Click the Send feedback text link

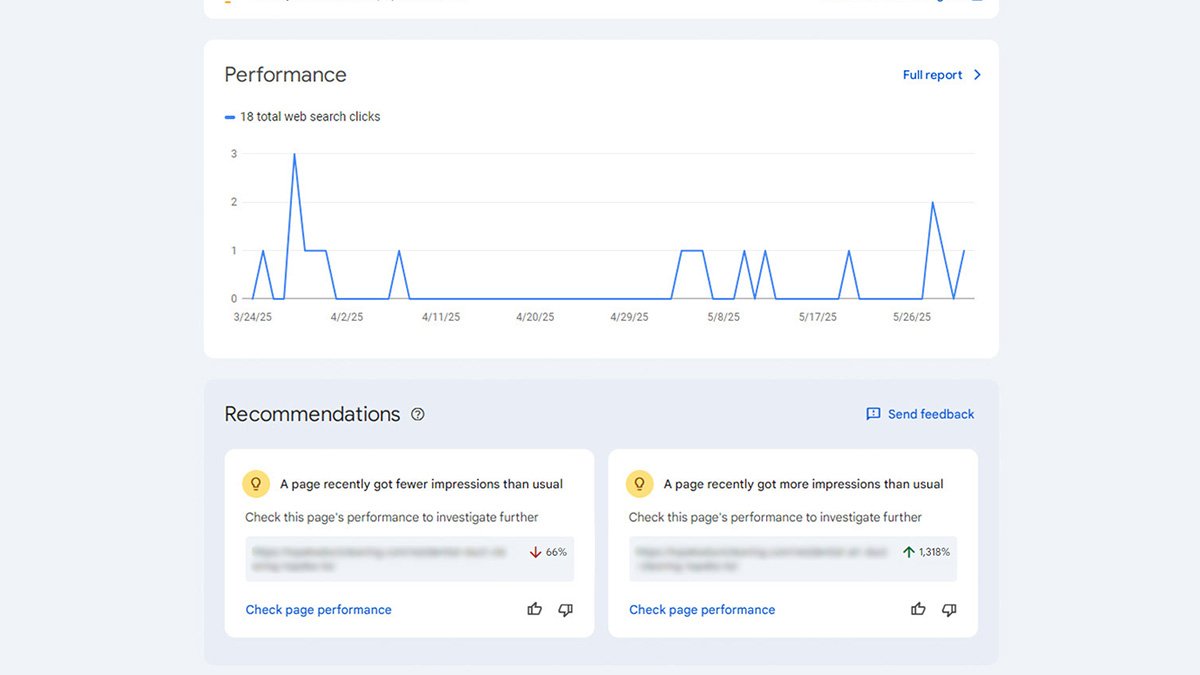[x=930, y=414]
